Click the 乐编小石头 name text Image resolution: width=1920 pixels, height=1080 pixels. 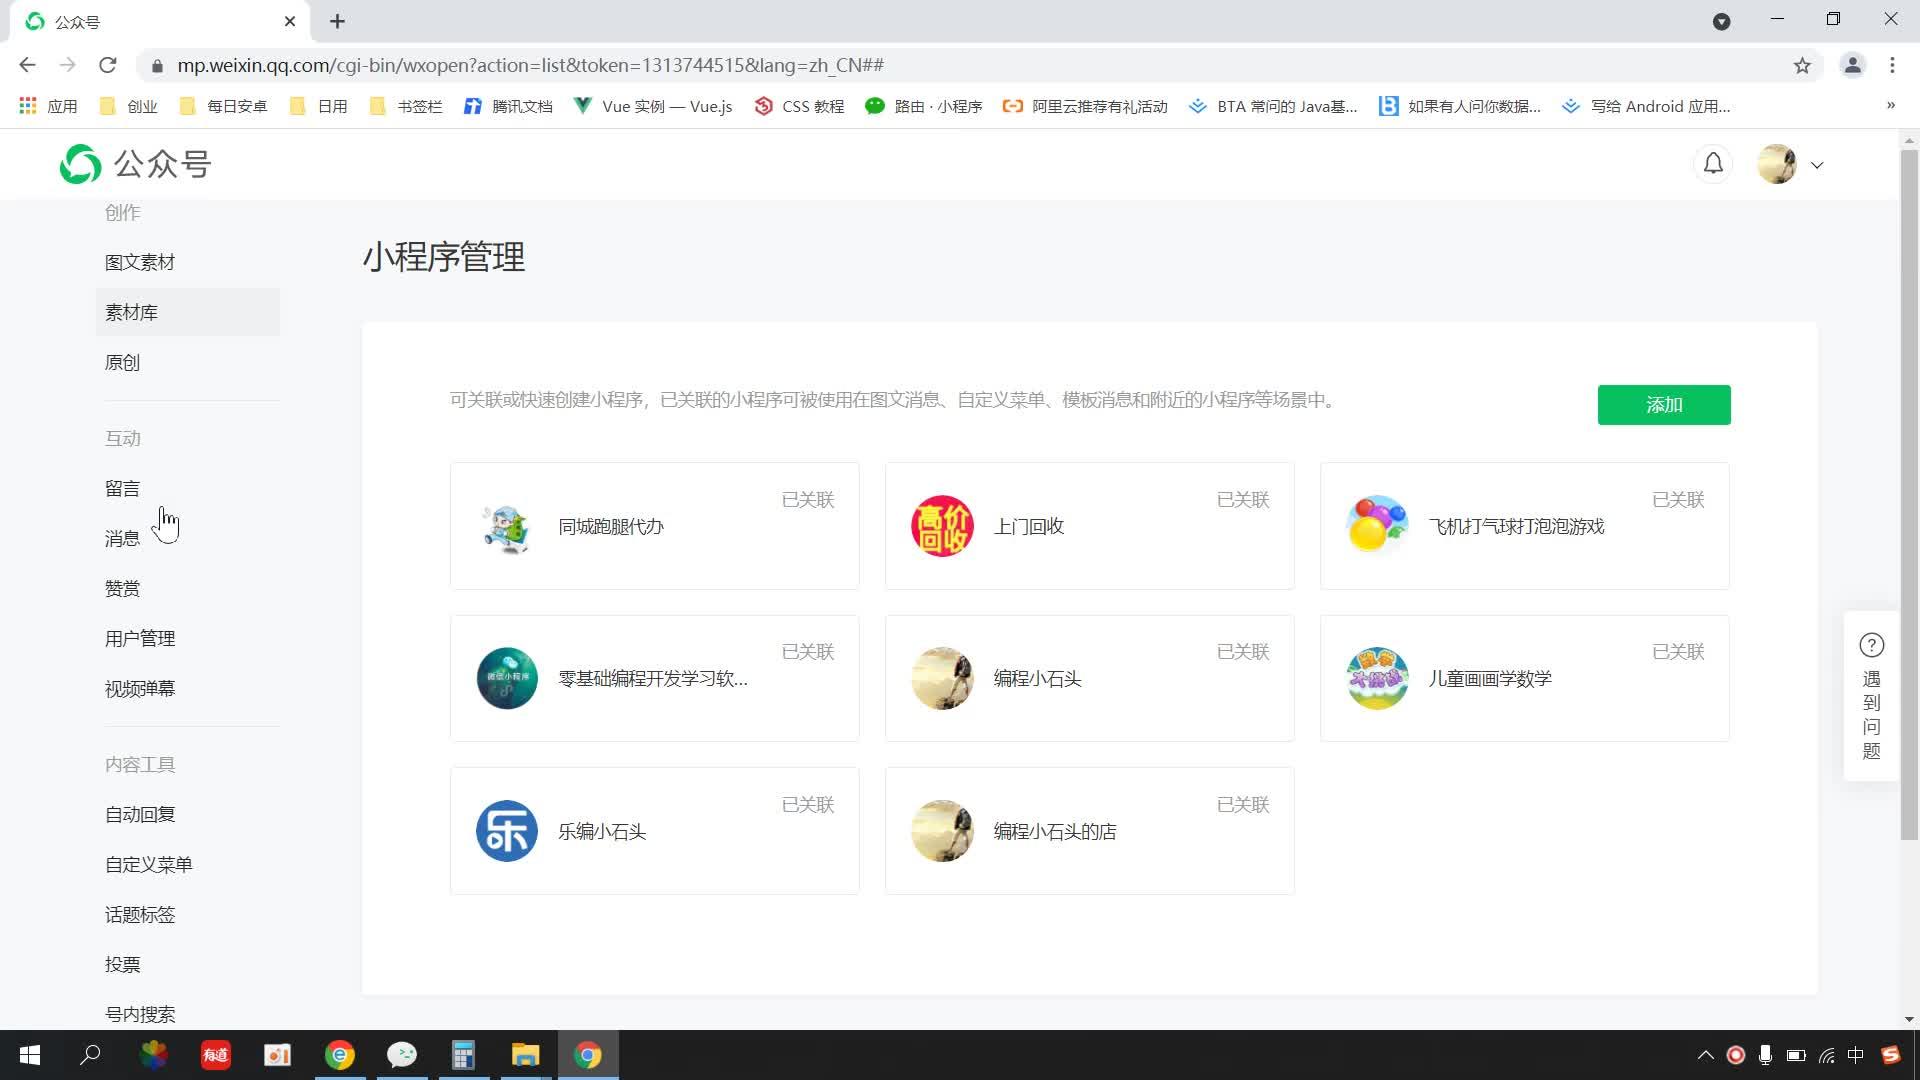pyautogui.click(x=602, y=831)
